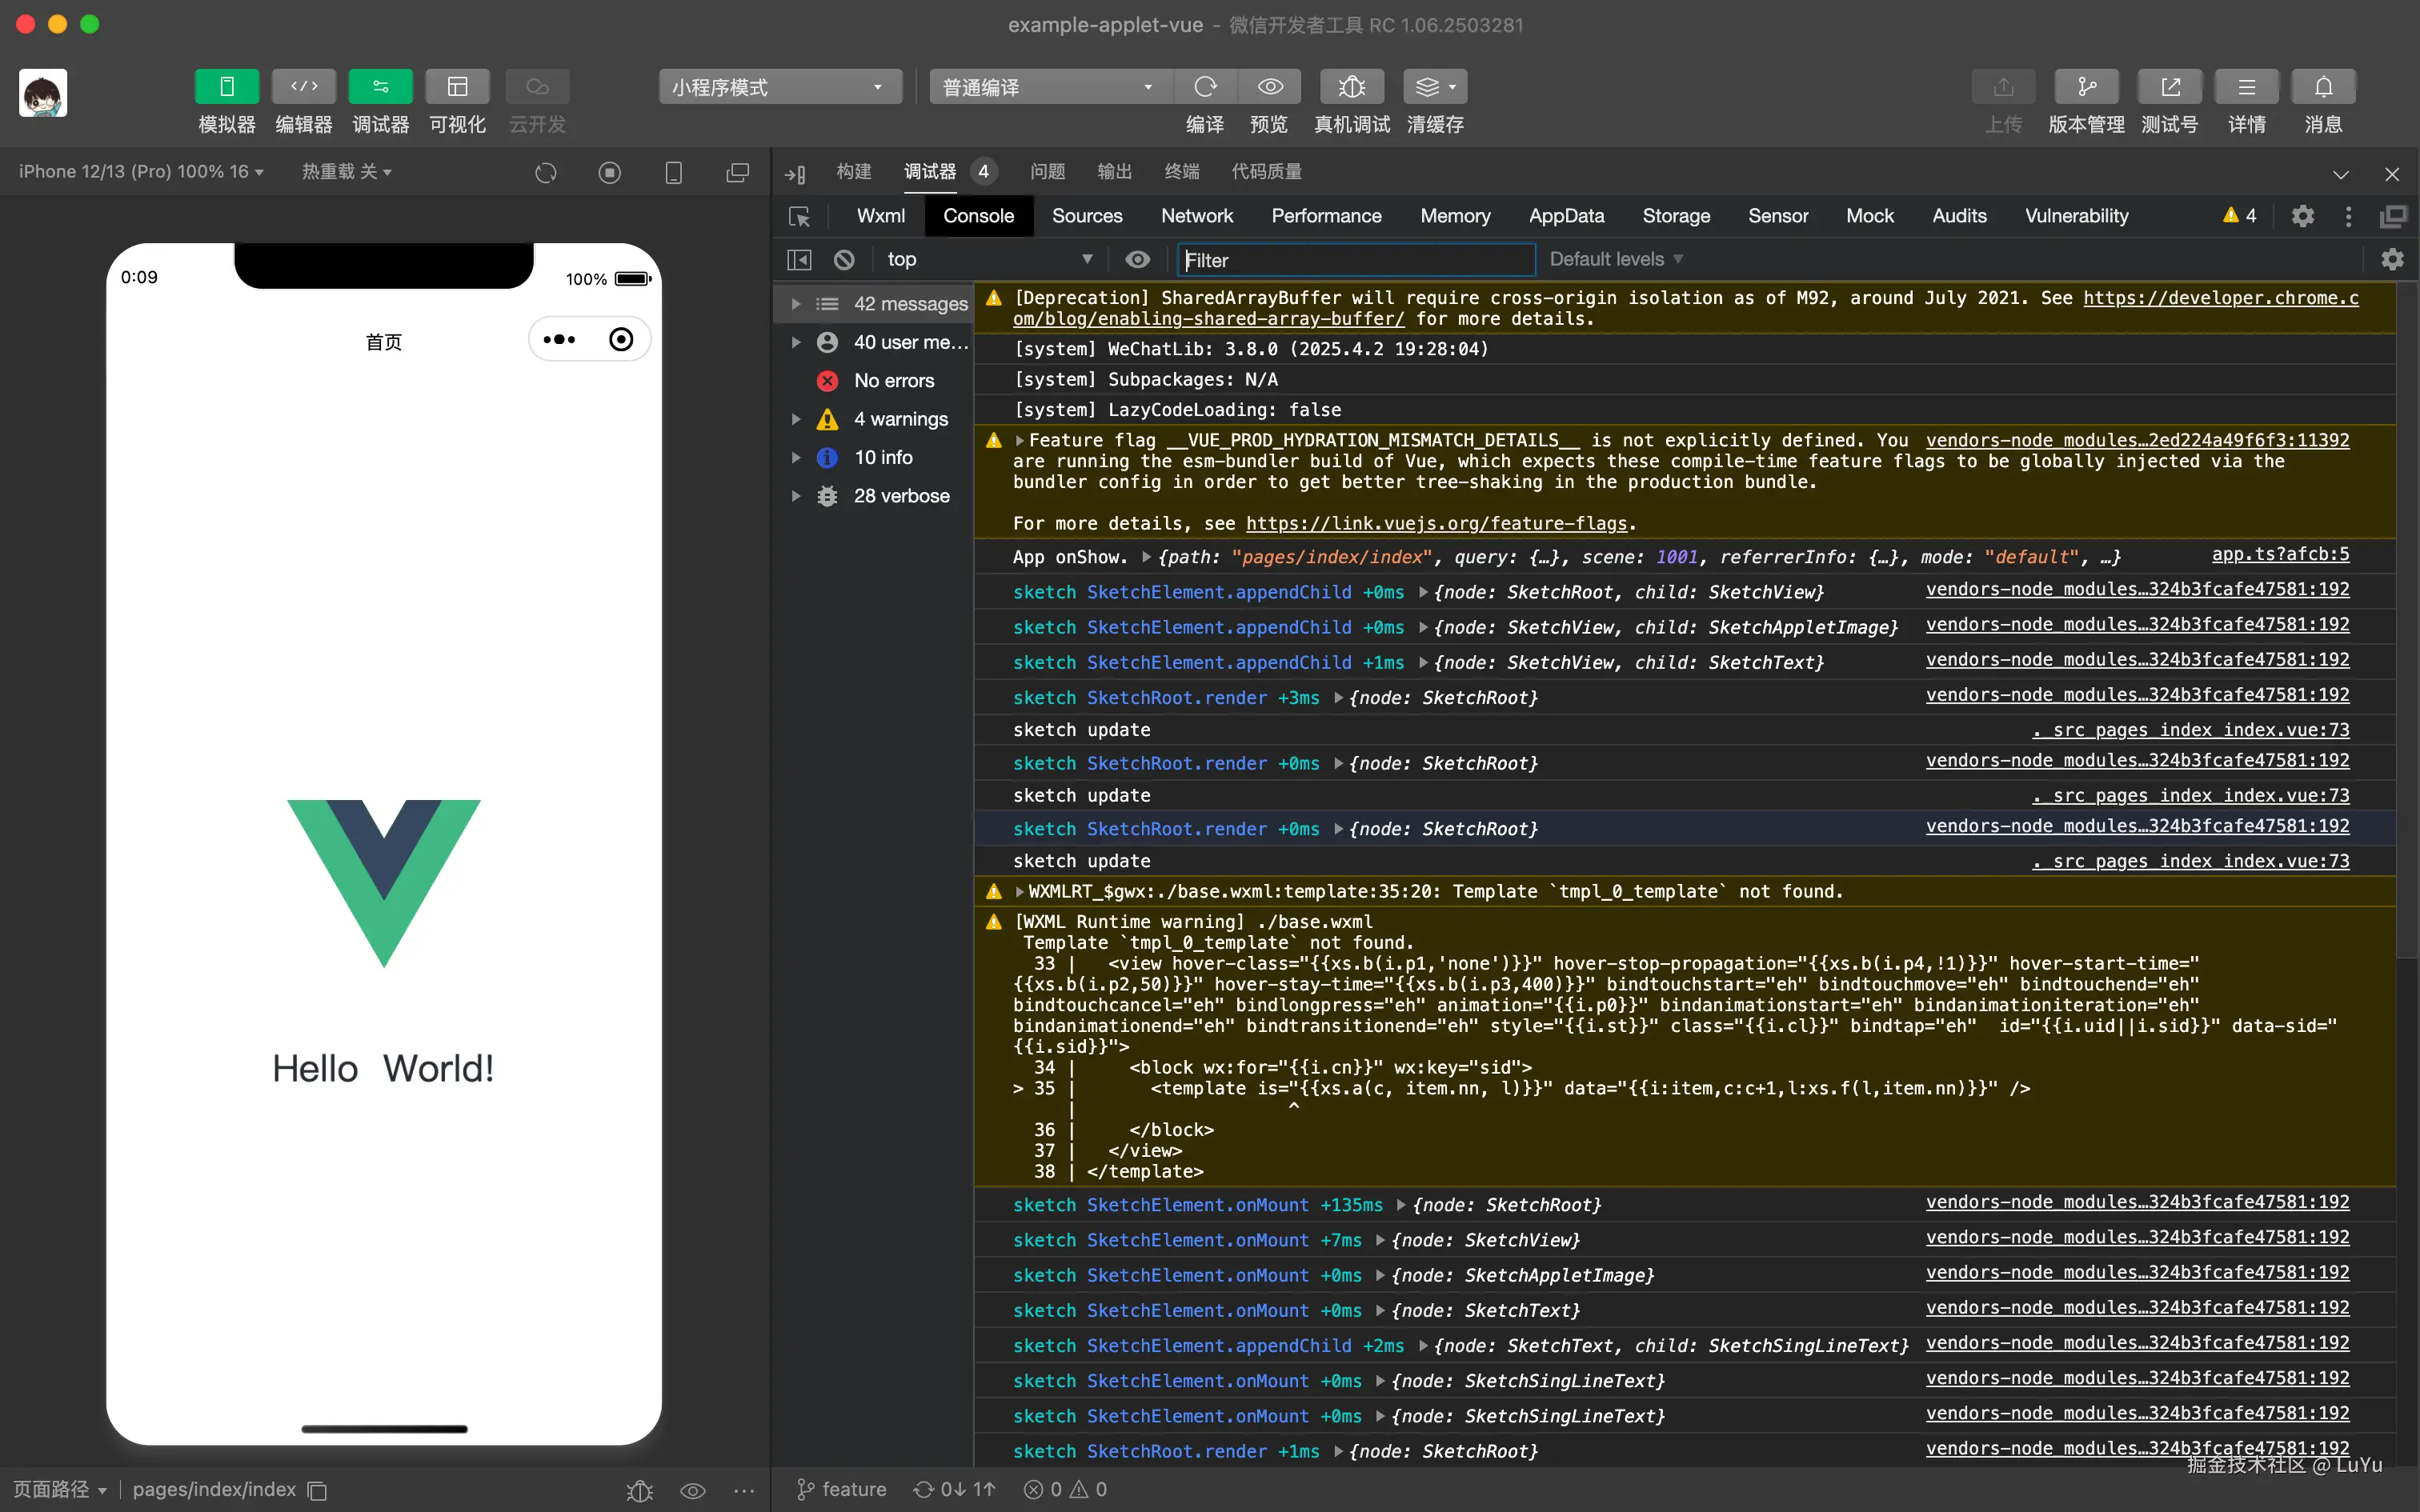Viewport: 2420px width, 1512px height.
Task: Open version management branch icon
Action: click(x=2086, y=87)
